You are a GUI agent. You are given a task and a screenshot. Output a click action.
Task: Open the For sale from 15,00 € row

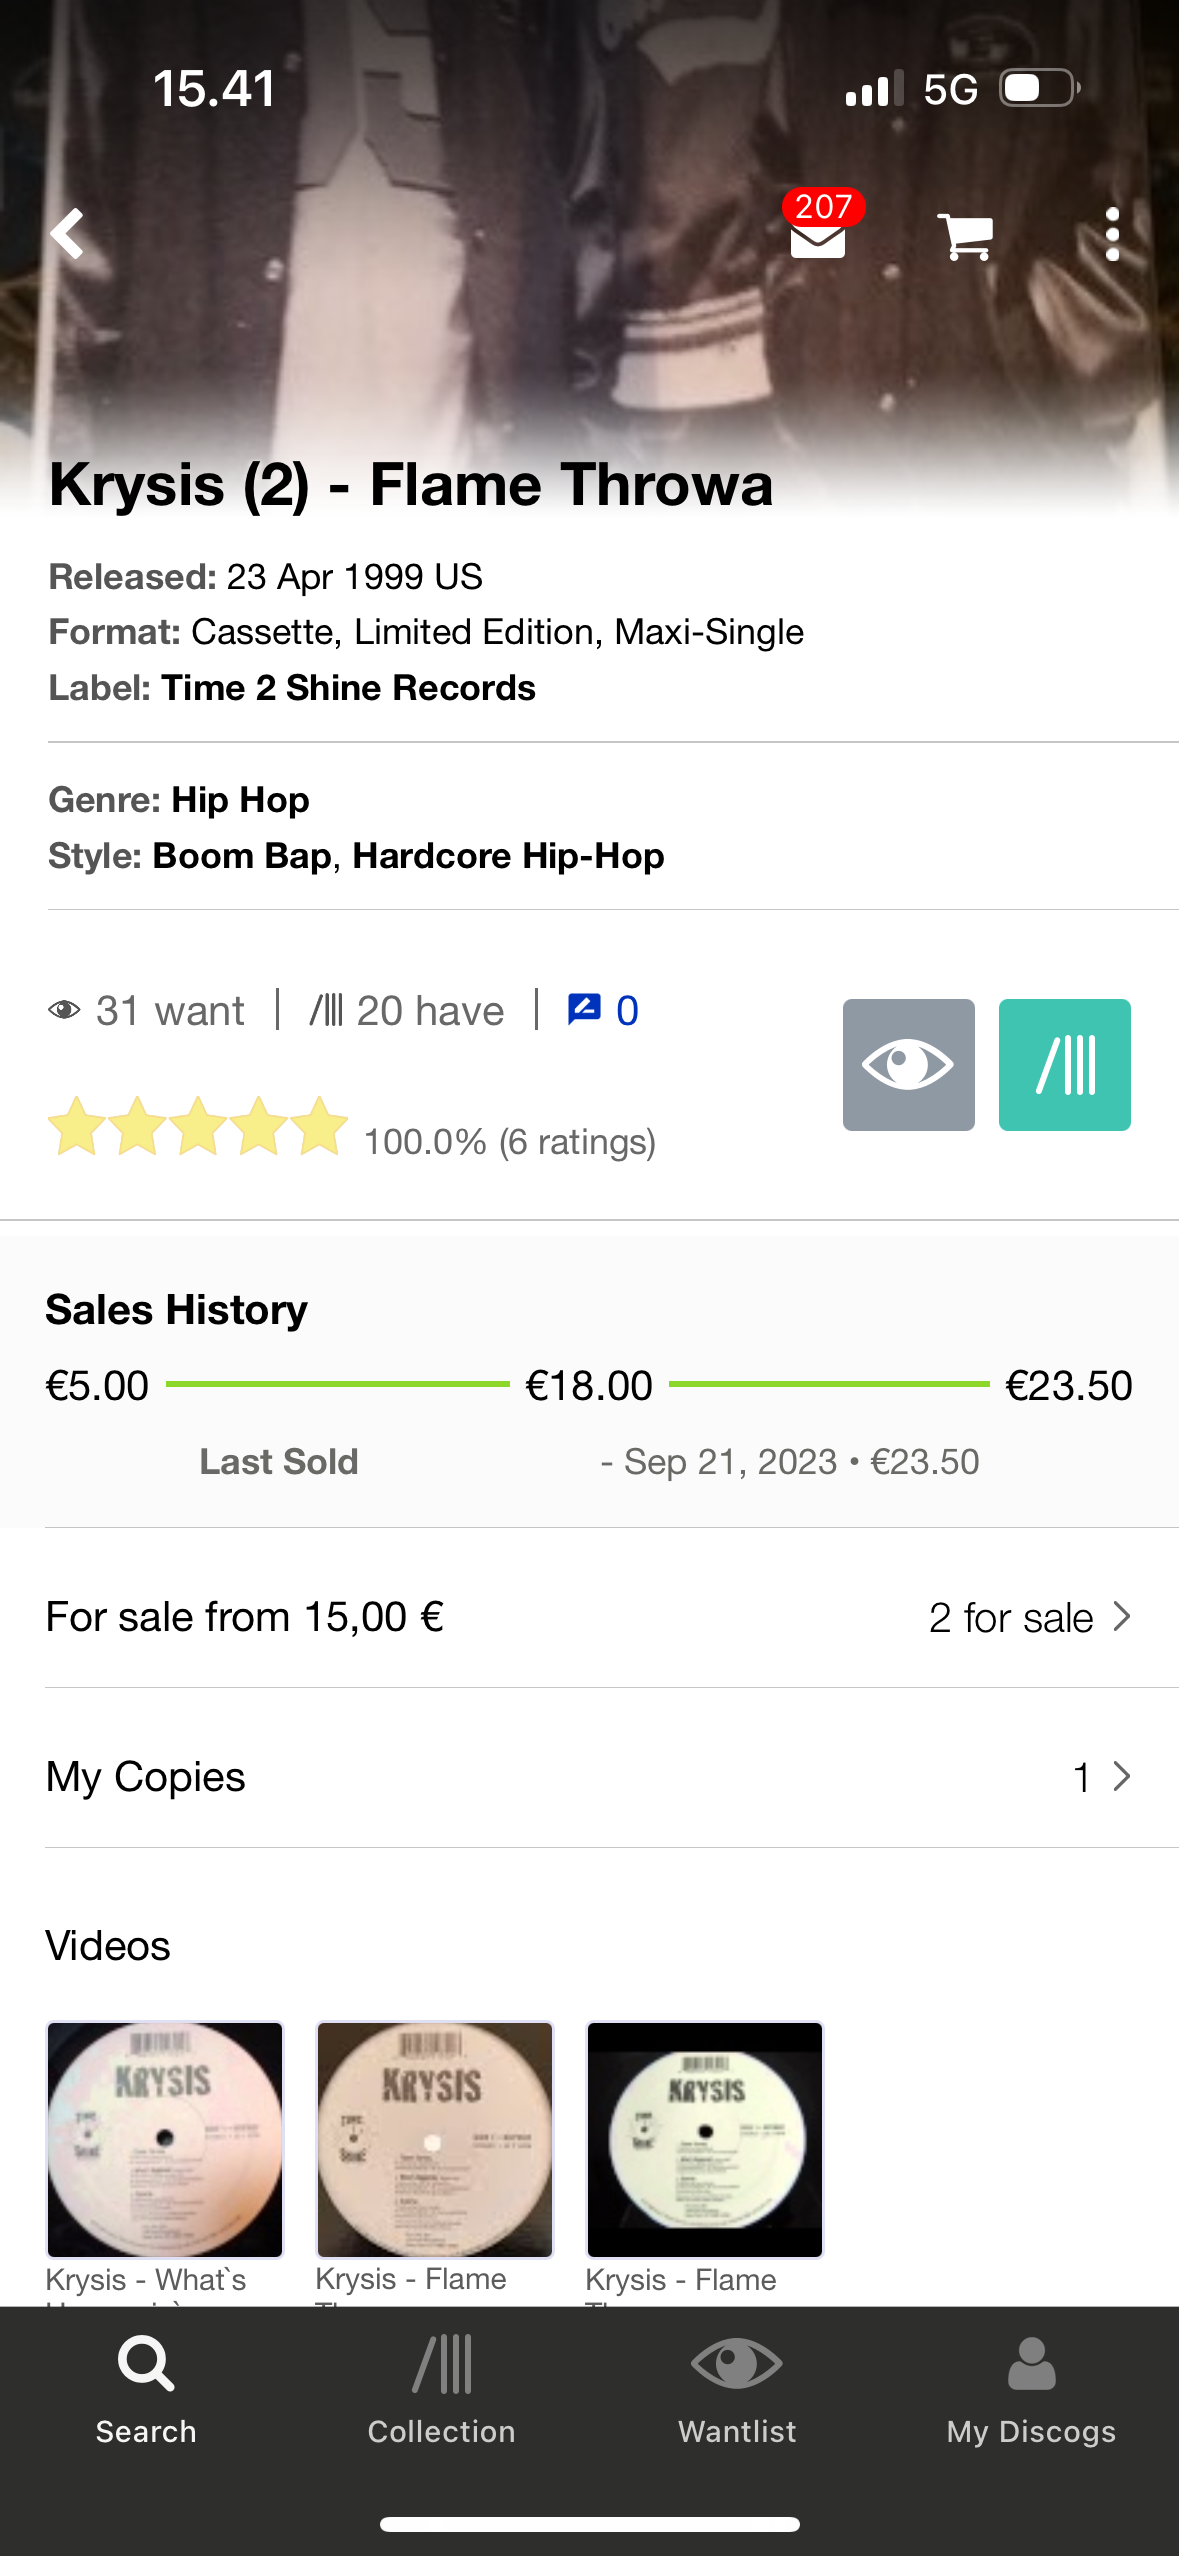click(245, 1617)
